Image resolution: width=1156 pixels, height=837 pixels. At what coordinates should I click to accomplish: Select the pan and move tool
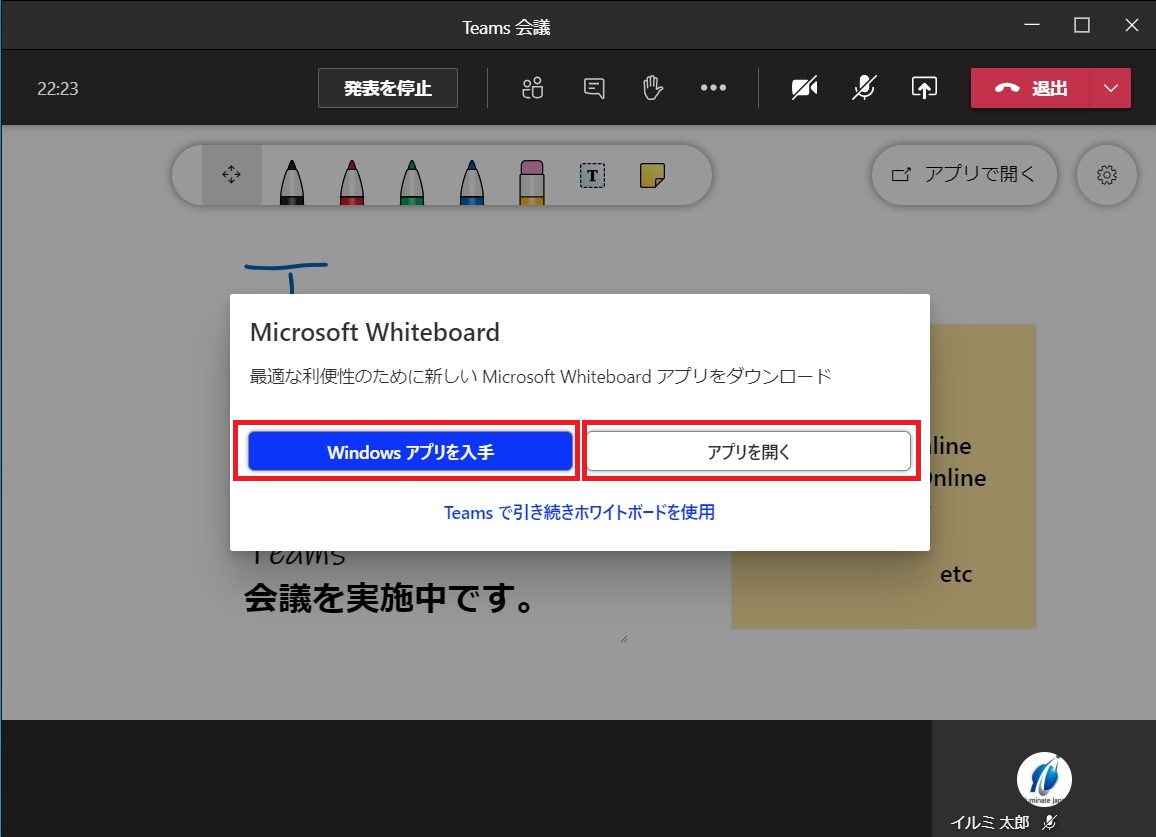231,175
